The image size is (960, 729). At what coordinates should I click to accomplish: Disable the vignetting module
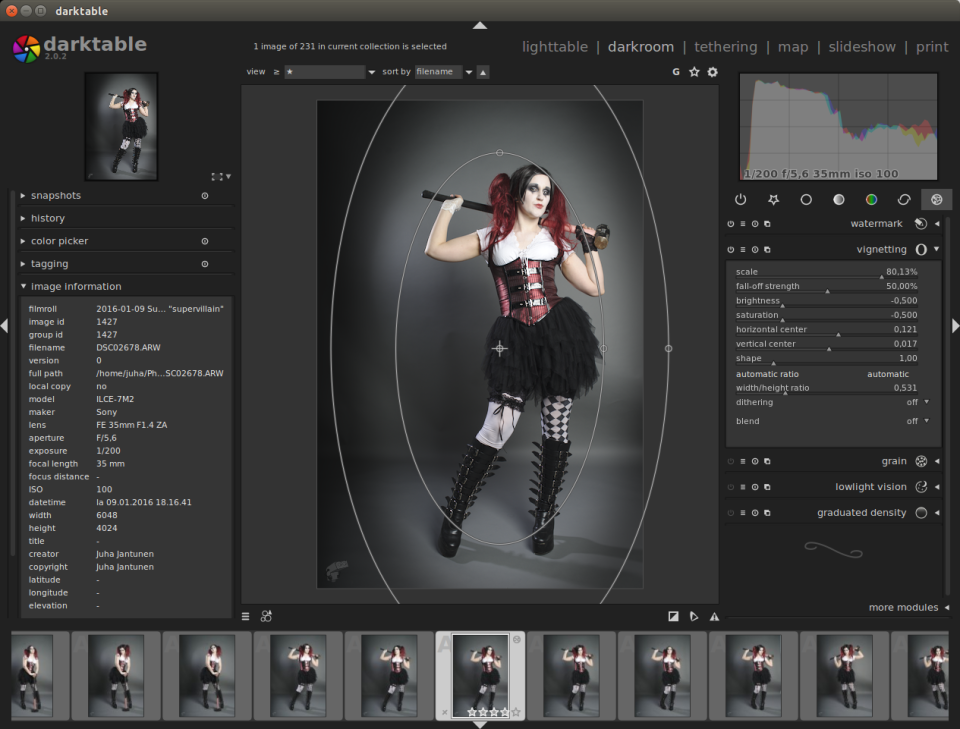pos(730,250)
